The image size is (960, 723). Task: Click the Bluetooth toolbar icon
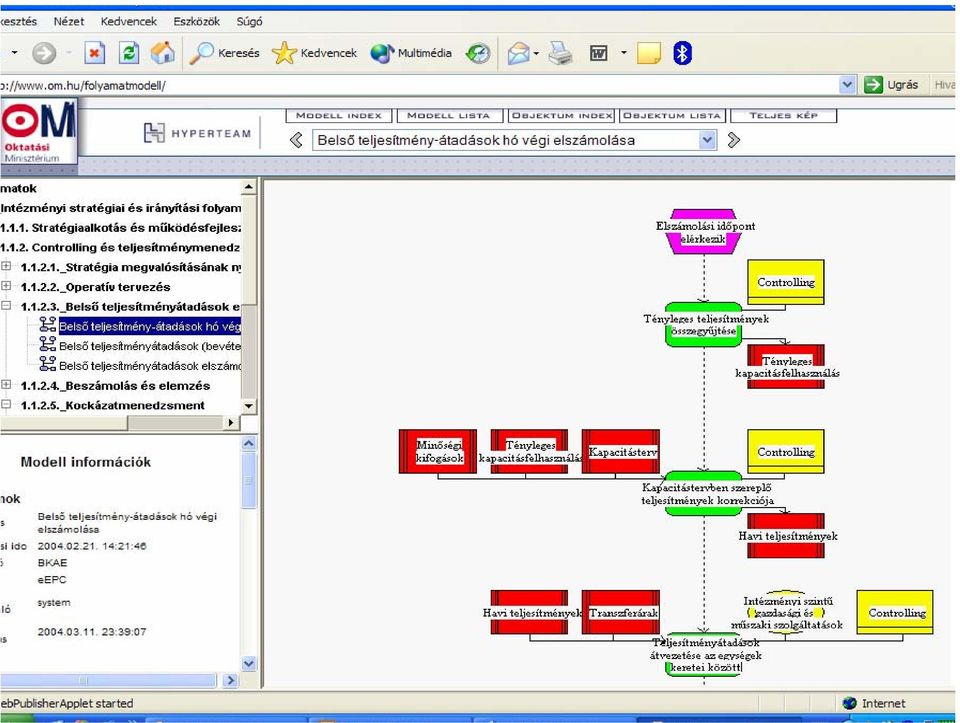point(682,53)
